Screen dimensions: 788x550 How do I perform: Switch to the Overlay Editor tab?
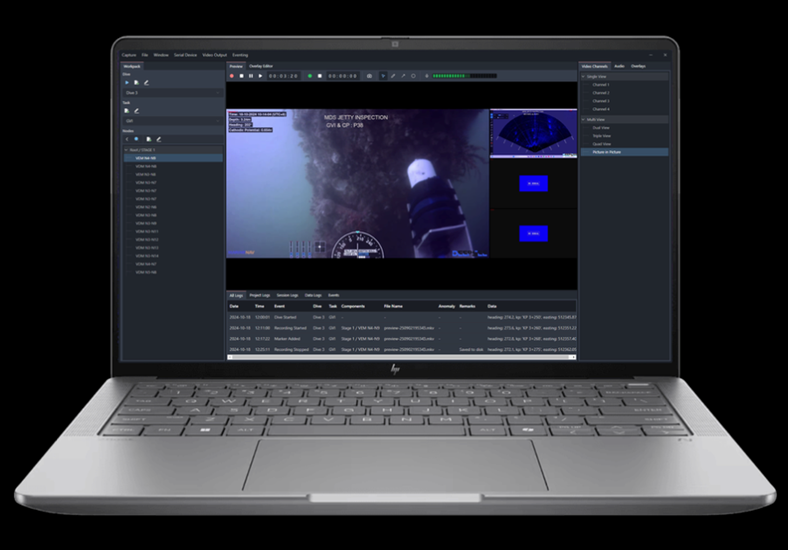click(x=261, y=66)
